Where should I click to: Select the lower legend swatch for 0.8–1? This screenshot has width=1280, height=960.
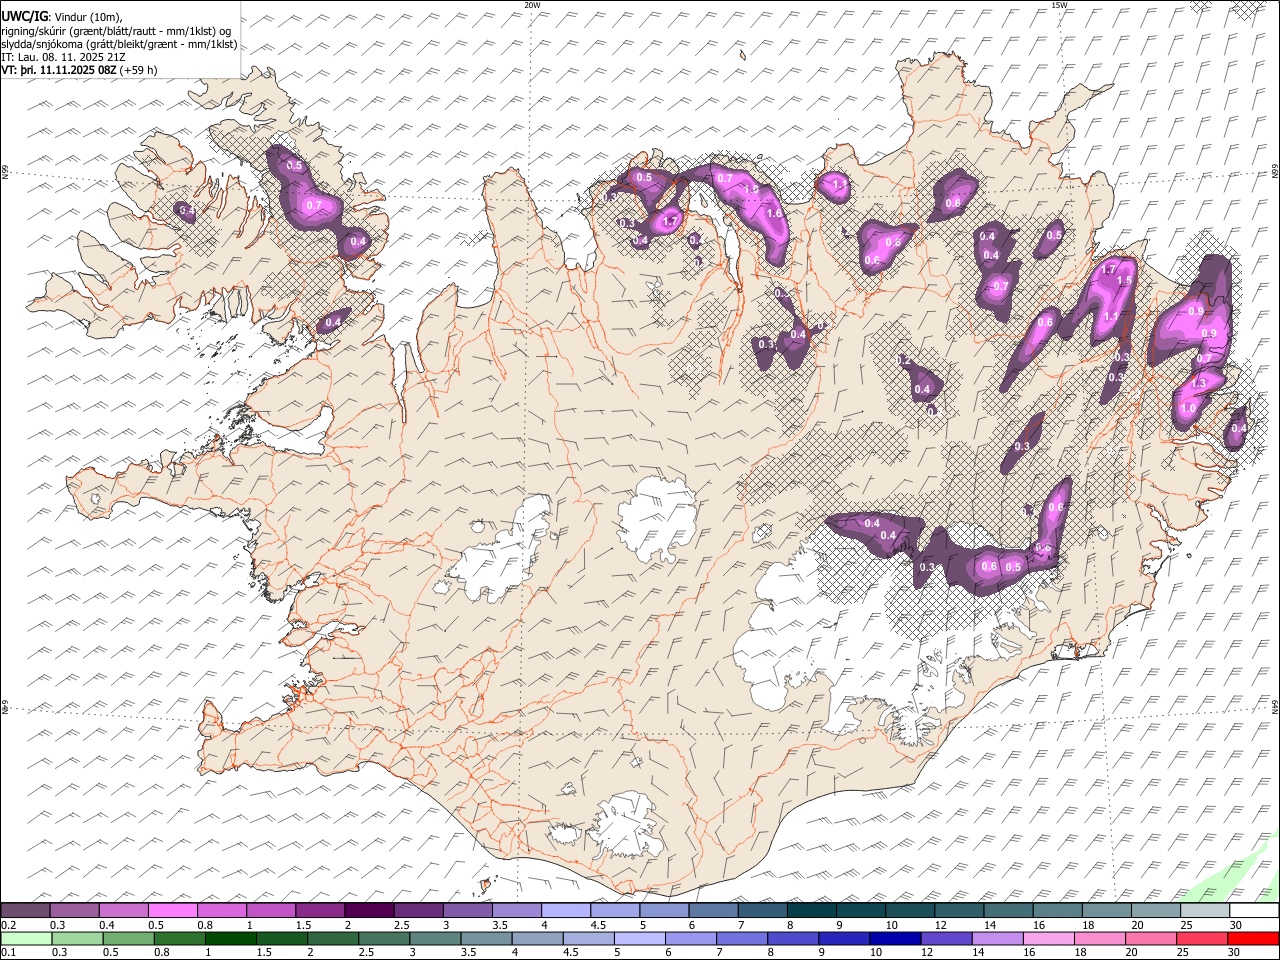(x=179, y=938)
